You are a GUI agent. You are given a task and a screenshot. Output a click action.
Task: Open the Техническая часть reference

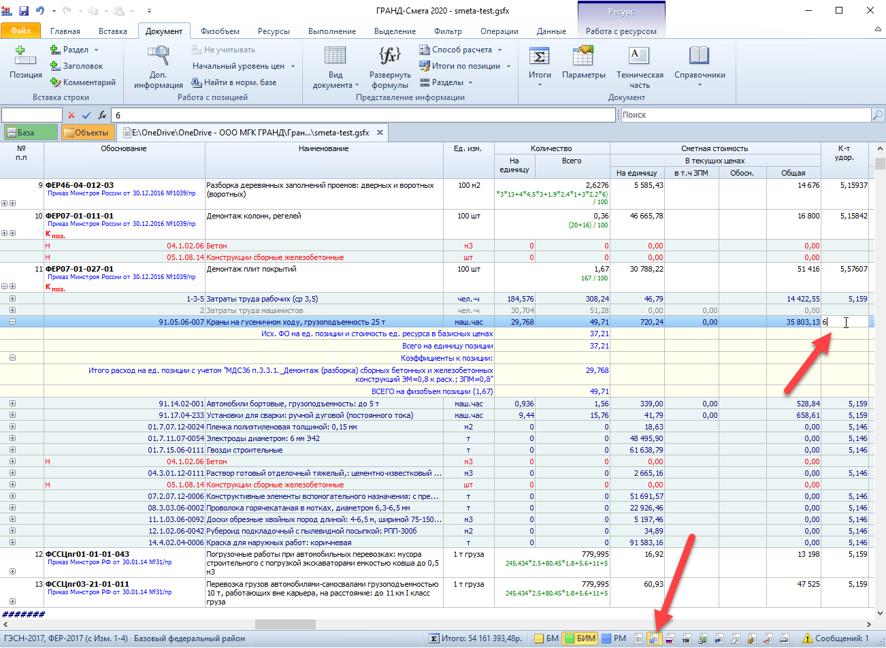[x=640, y=67]
